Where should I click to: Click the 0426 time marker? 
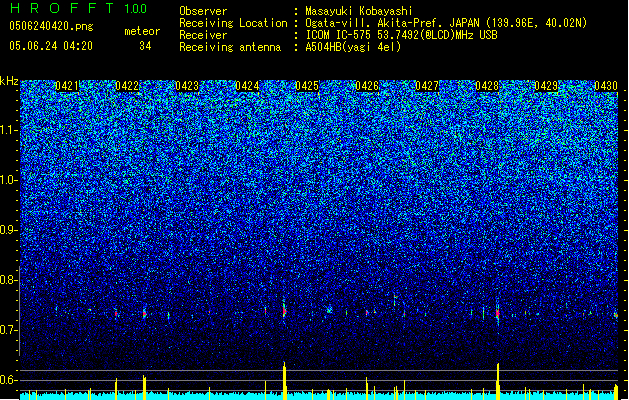[367, 86]
